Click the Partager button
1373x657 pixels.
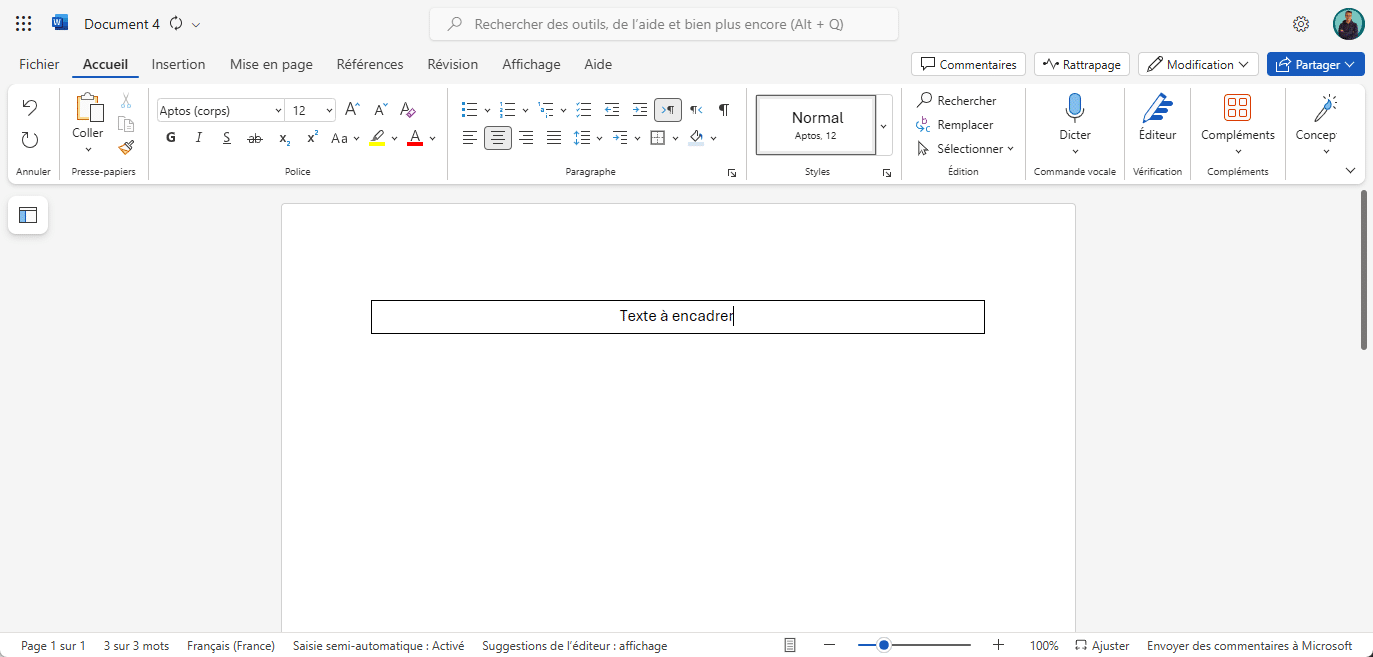[1315, 63]
